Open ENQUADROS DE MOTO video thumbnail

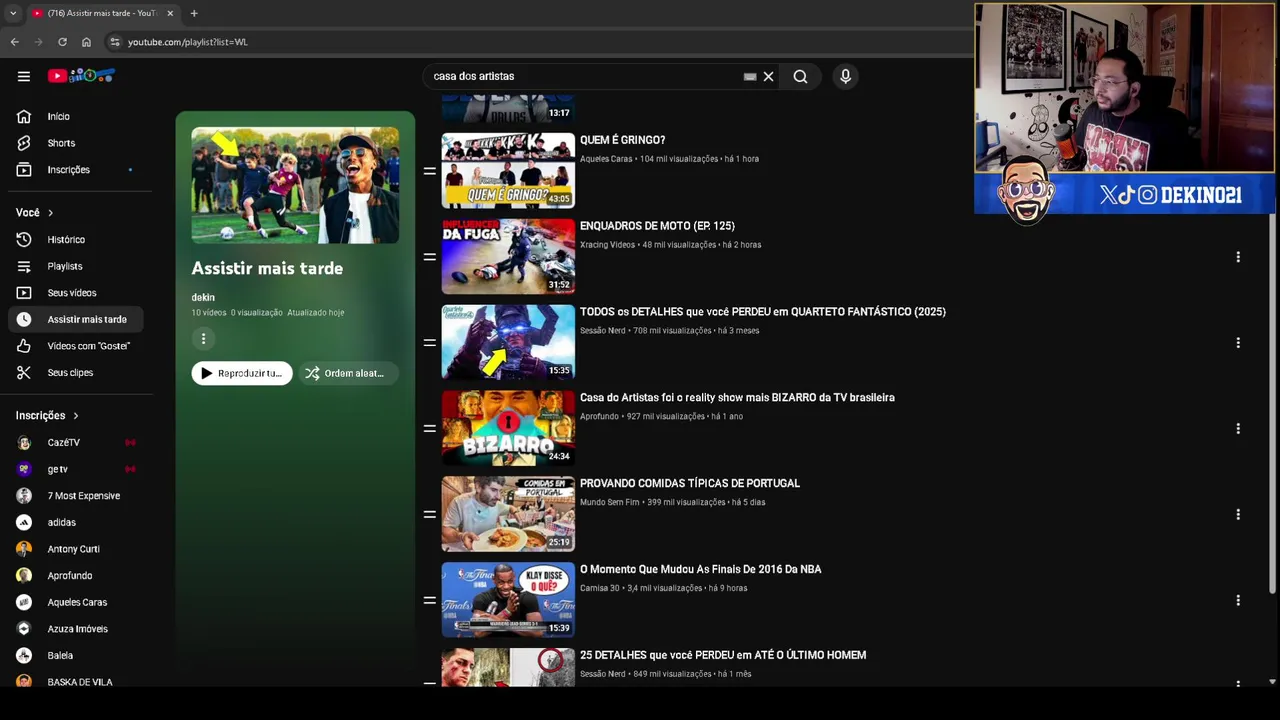tap(508, 256)
